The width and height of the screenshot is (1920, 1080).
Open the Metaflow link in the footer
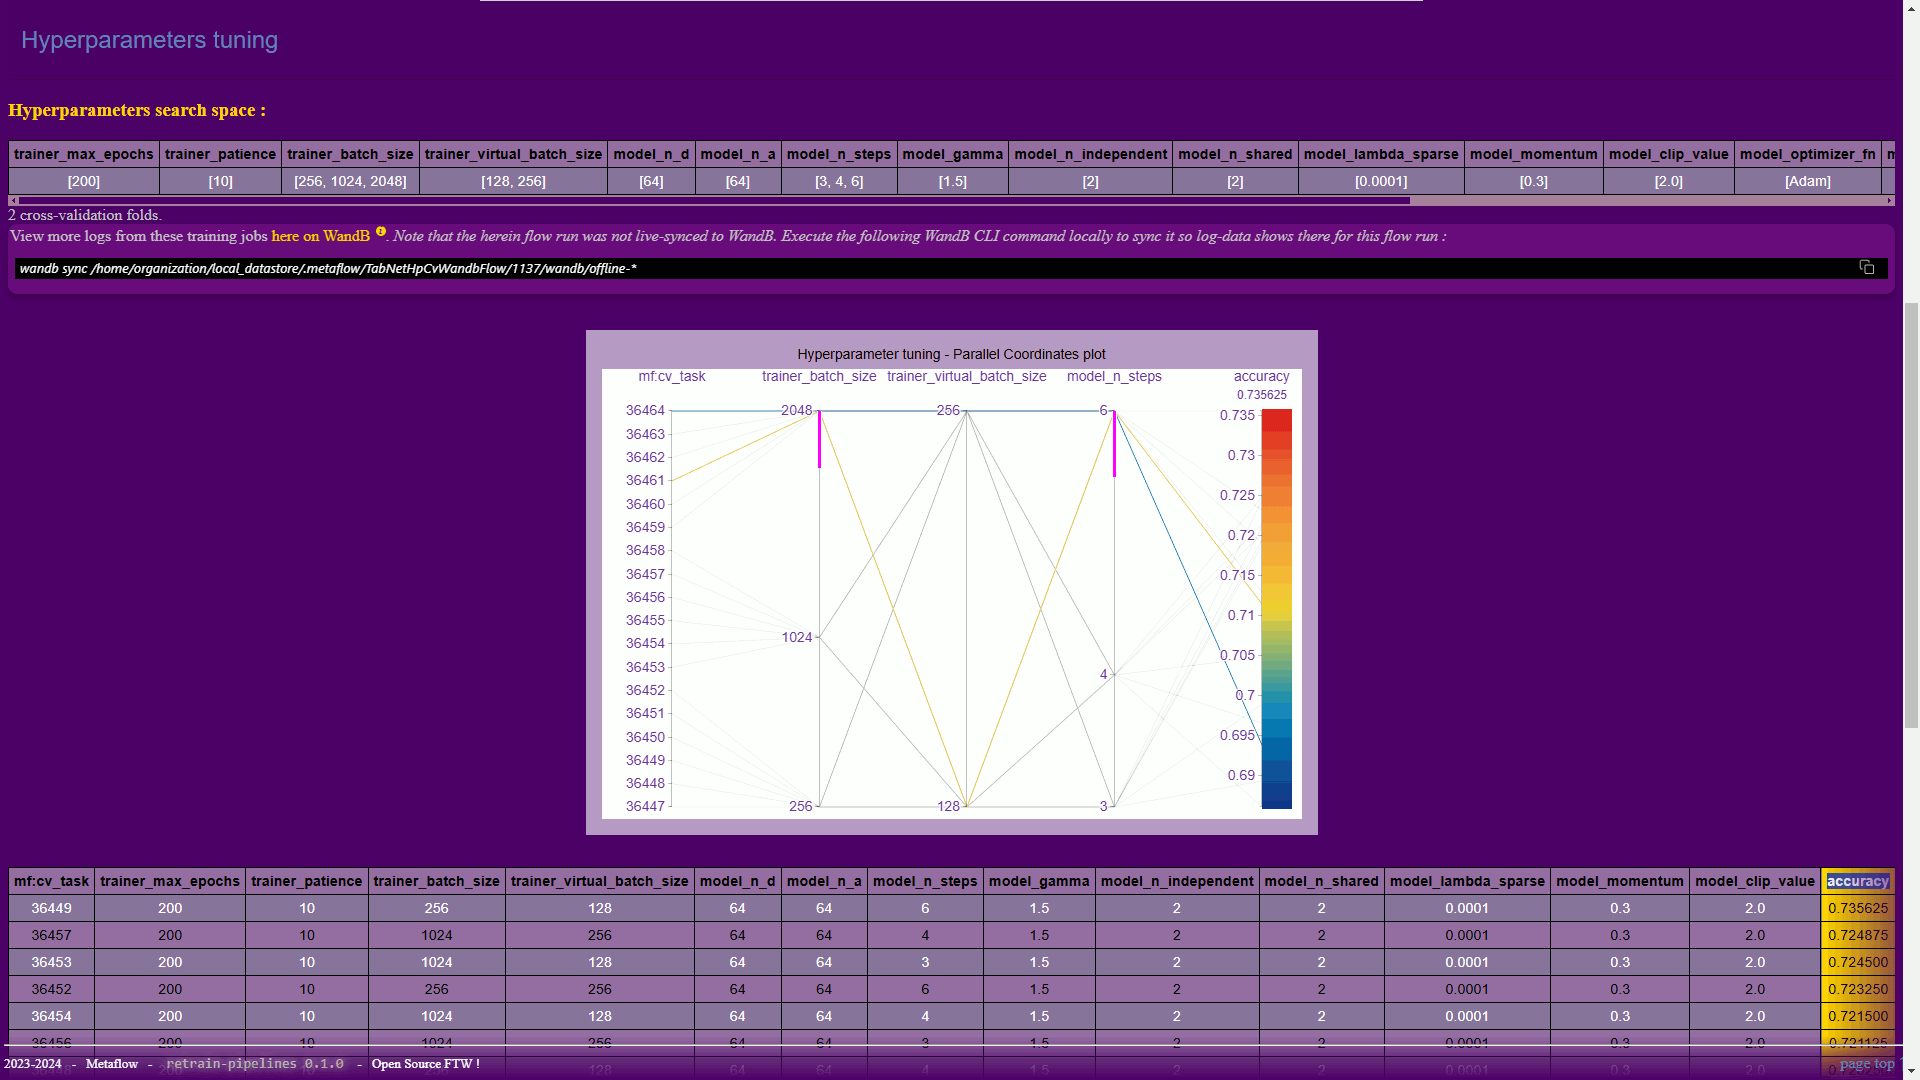click(x=112, y=1064)
